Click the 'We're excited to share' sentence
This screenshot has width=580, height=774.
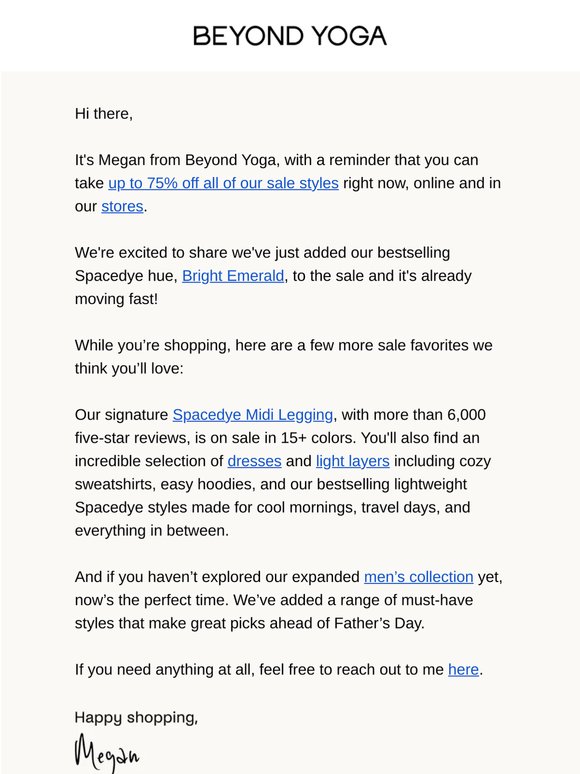[x=273, y=276]
